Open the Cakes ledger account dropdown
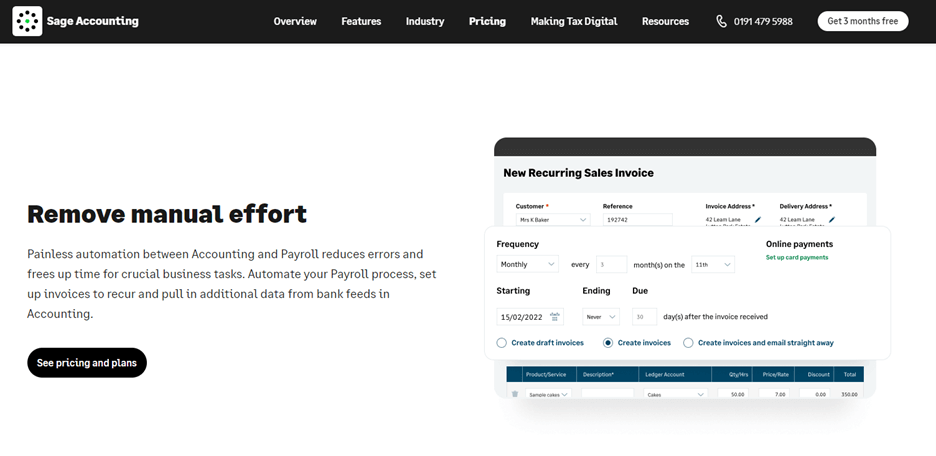Screen dimensions: 936x456 [x=676, y=395]
